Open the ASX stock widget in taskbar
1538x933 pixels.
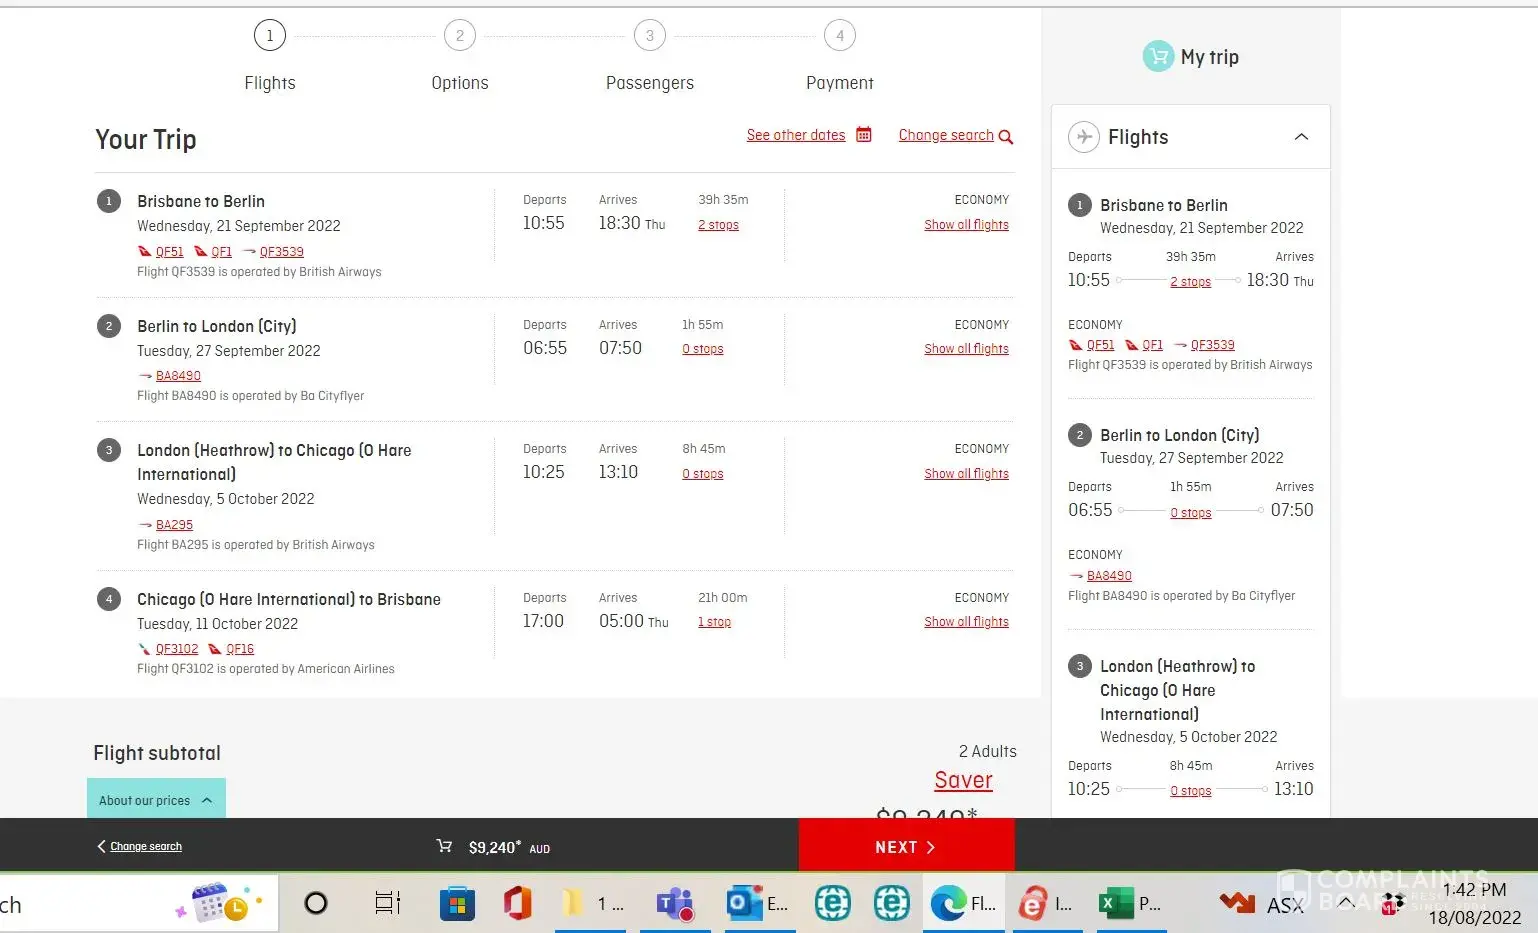click(1262, 904)
